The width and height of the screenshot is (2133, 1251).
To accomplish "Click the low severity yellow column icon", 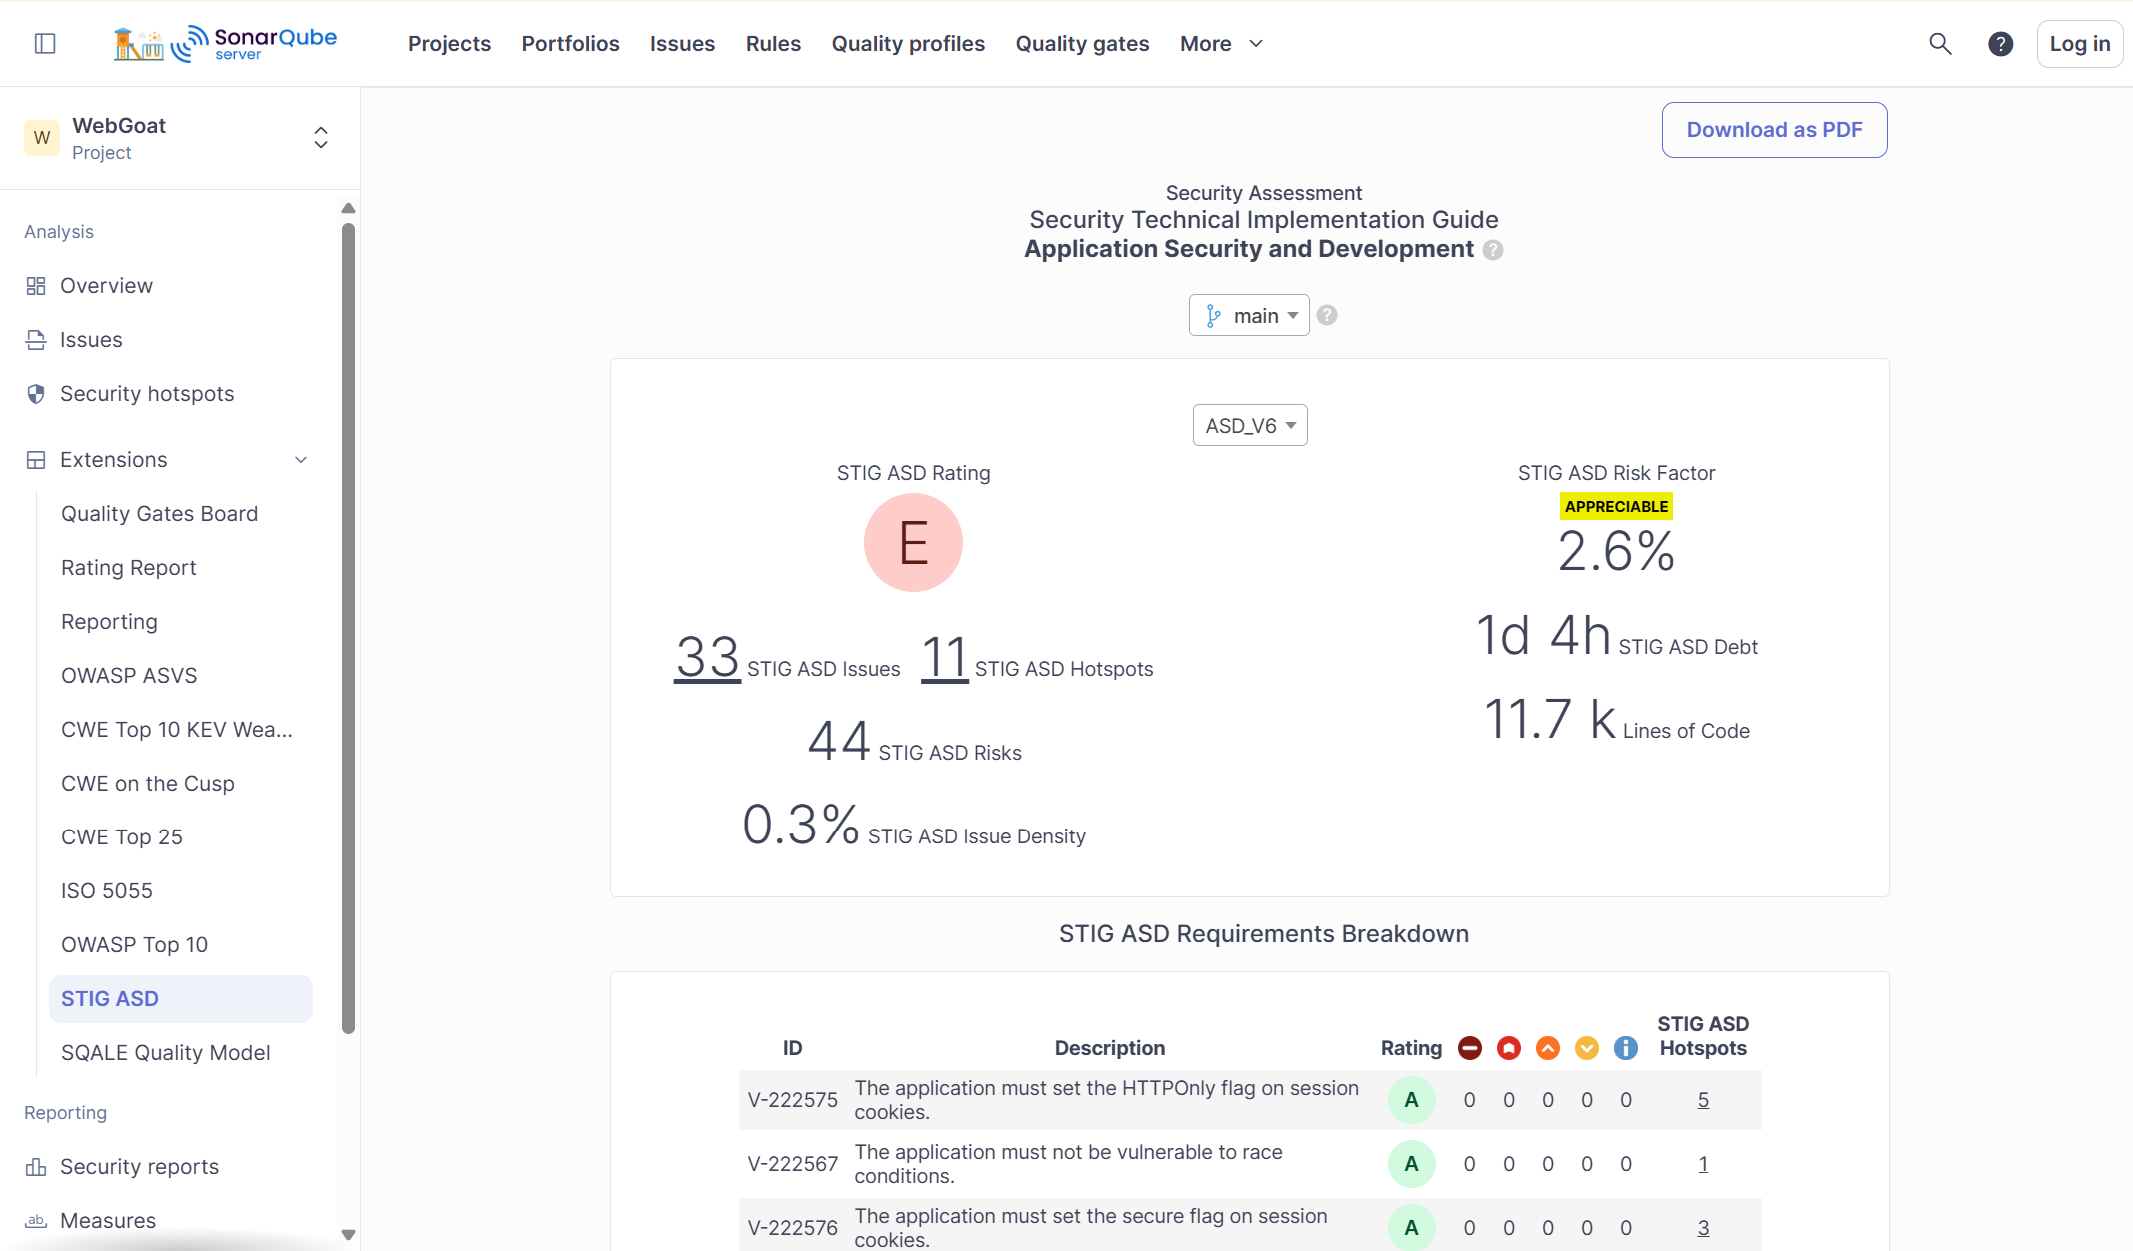I will (1587, 1048).
